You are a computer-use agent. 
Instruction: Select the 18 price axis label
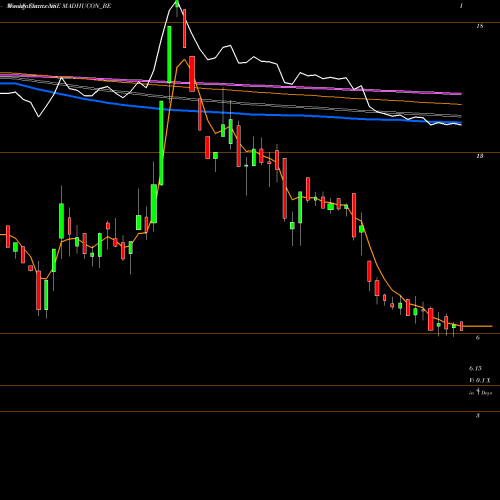(x=479, y=26)
